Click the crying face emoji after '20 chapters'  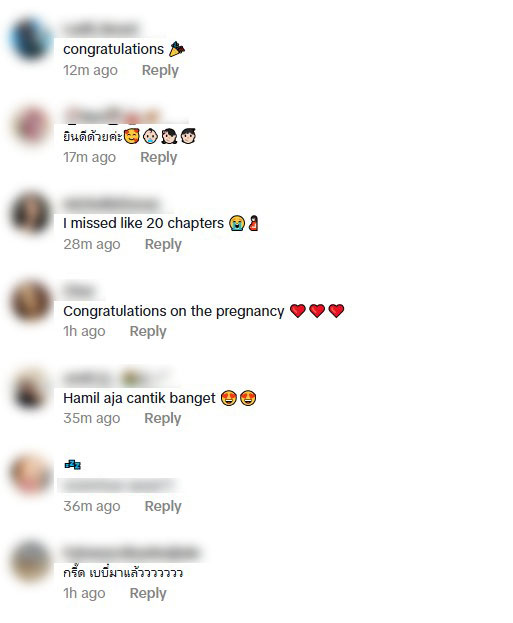coord(236,223)
